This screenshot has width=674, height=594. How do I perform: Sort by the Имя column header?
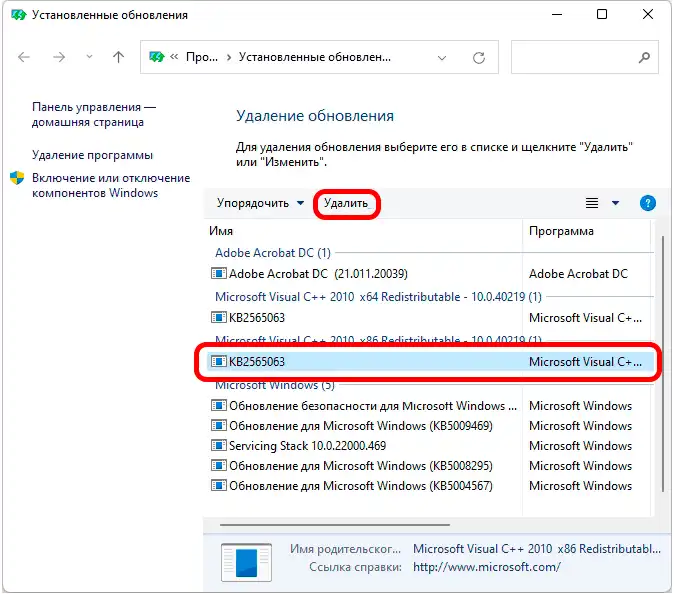221,231
